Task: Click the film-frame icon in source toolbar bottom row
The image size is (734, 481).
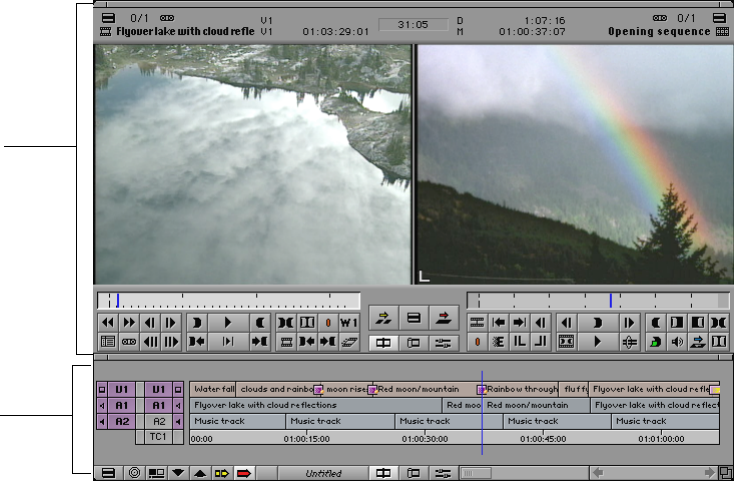Action: [286, 342]
